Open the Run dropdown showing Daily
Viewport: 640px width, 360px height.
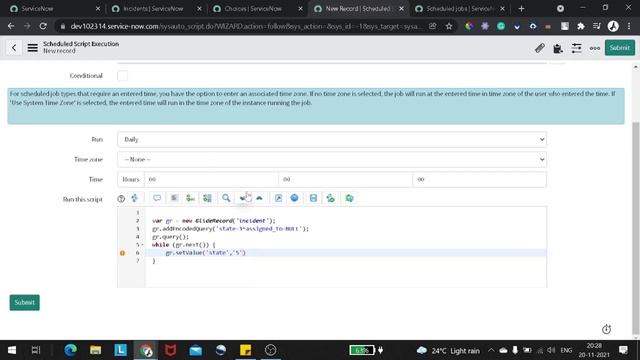tap(332, 140)
